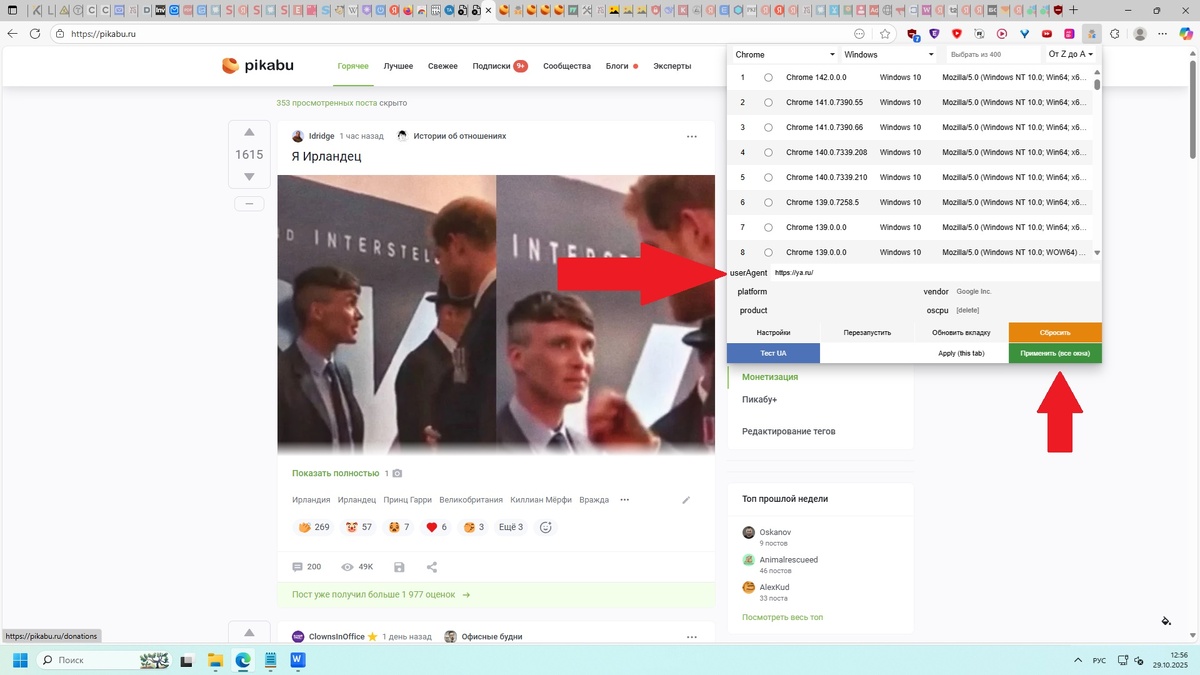The width and height of the screenshot is (1200, 675).
Task: Open the Эксперты tab
Action: (x=672, y=66)
